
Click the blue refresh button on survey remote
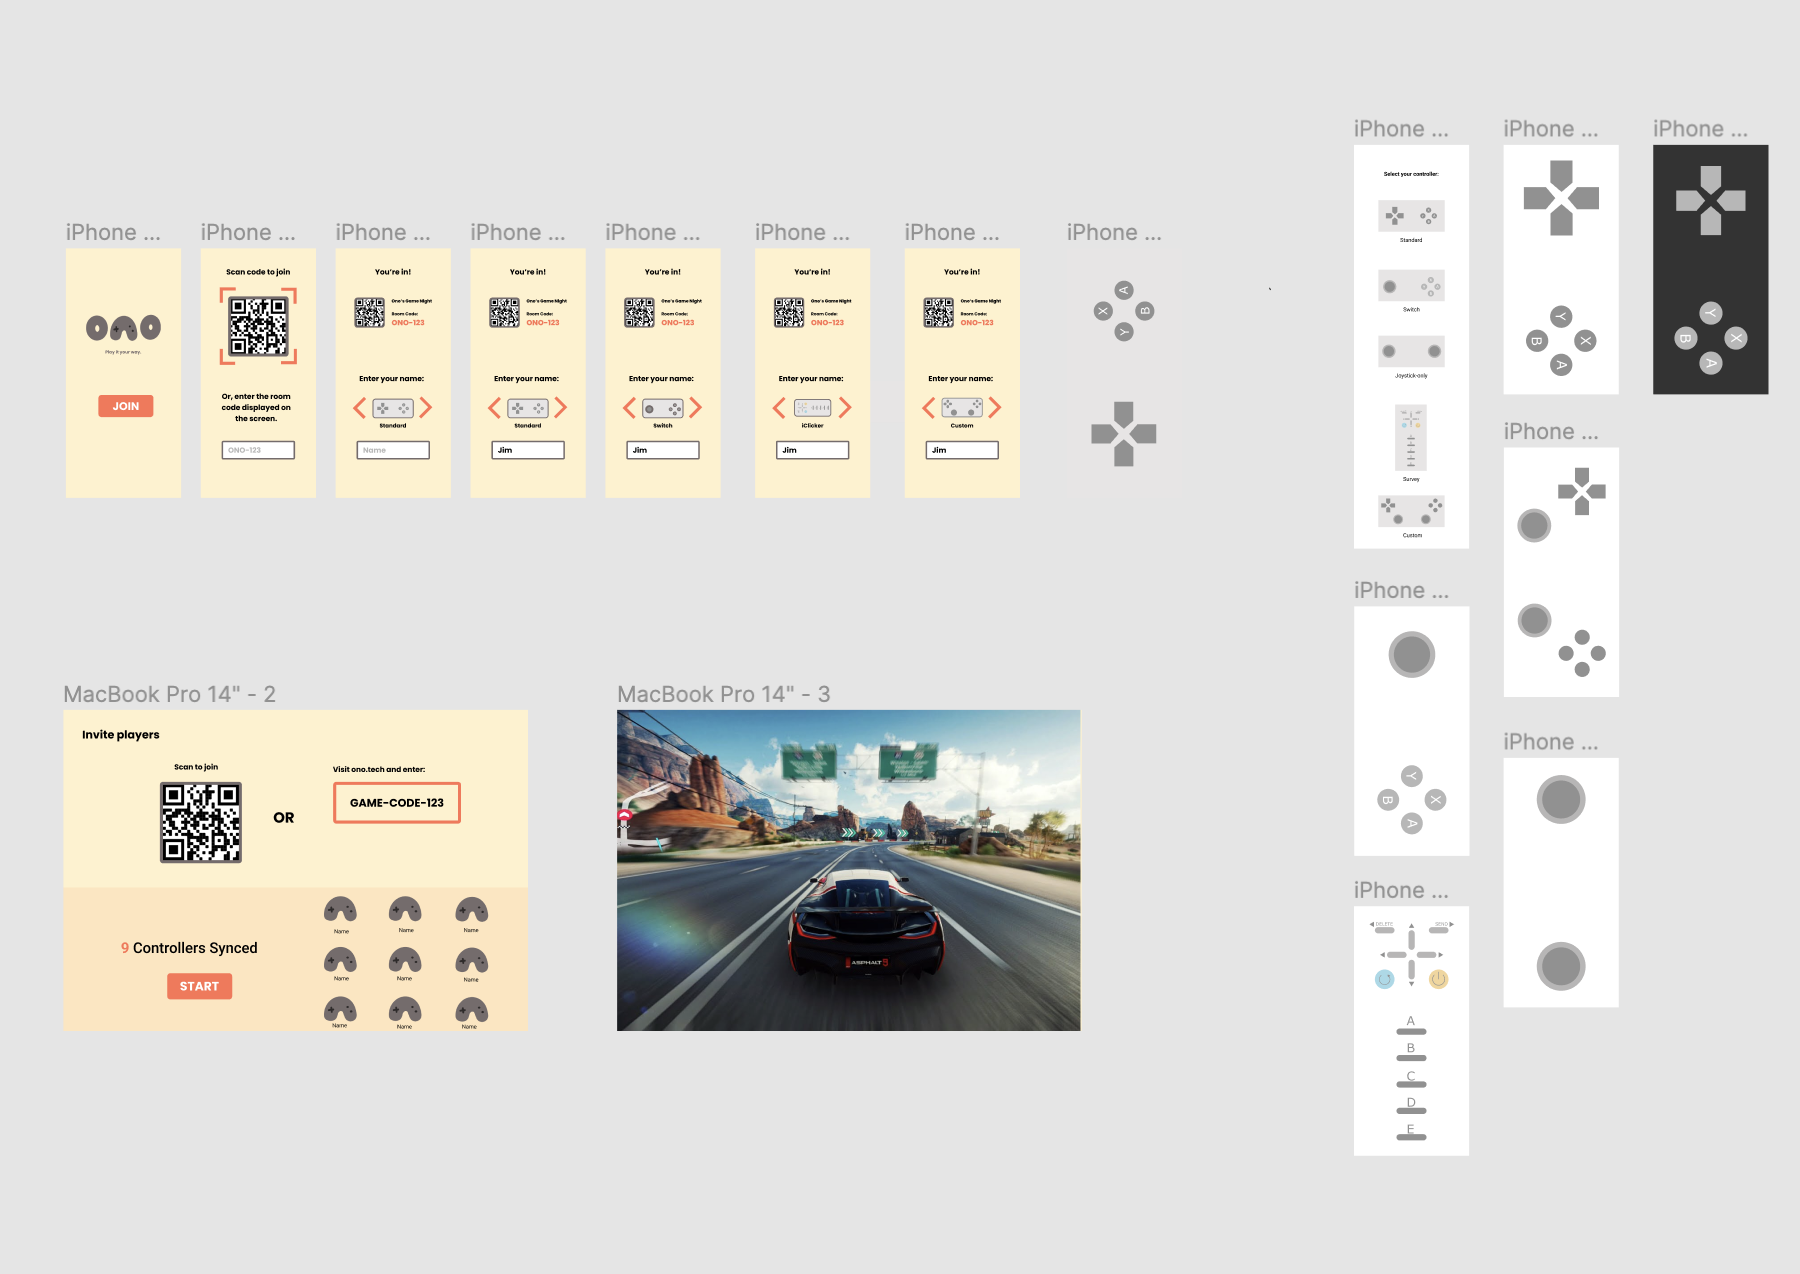coord(1384,979)
